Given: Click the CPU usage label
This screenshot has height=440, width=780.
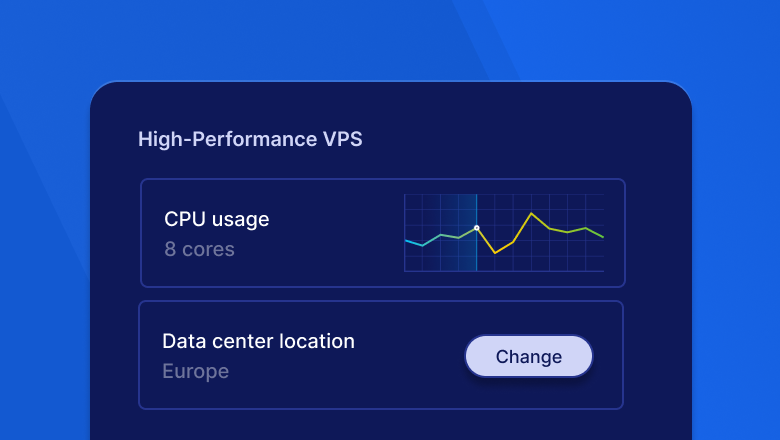Looking at the screenshot, I should (217, 219).
